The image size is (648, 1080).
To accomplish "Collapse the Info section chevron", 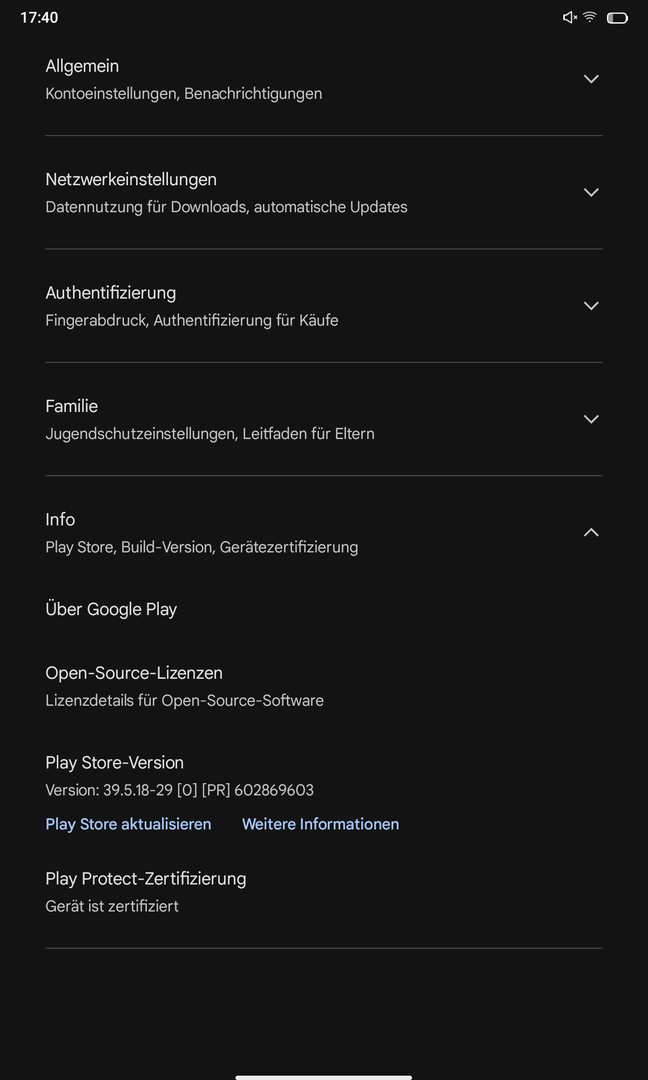I will (x=591, y=532).
